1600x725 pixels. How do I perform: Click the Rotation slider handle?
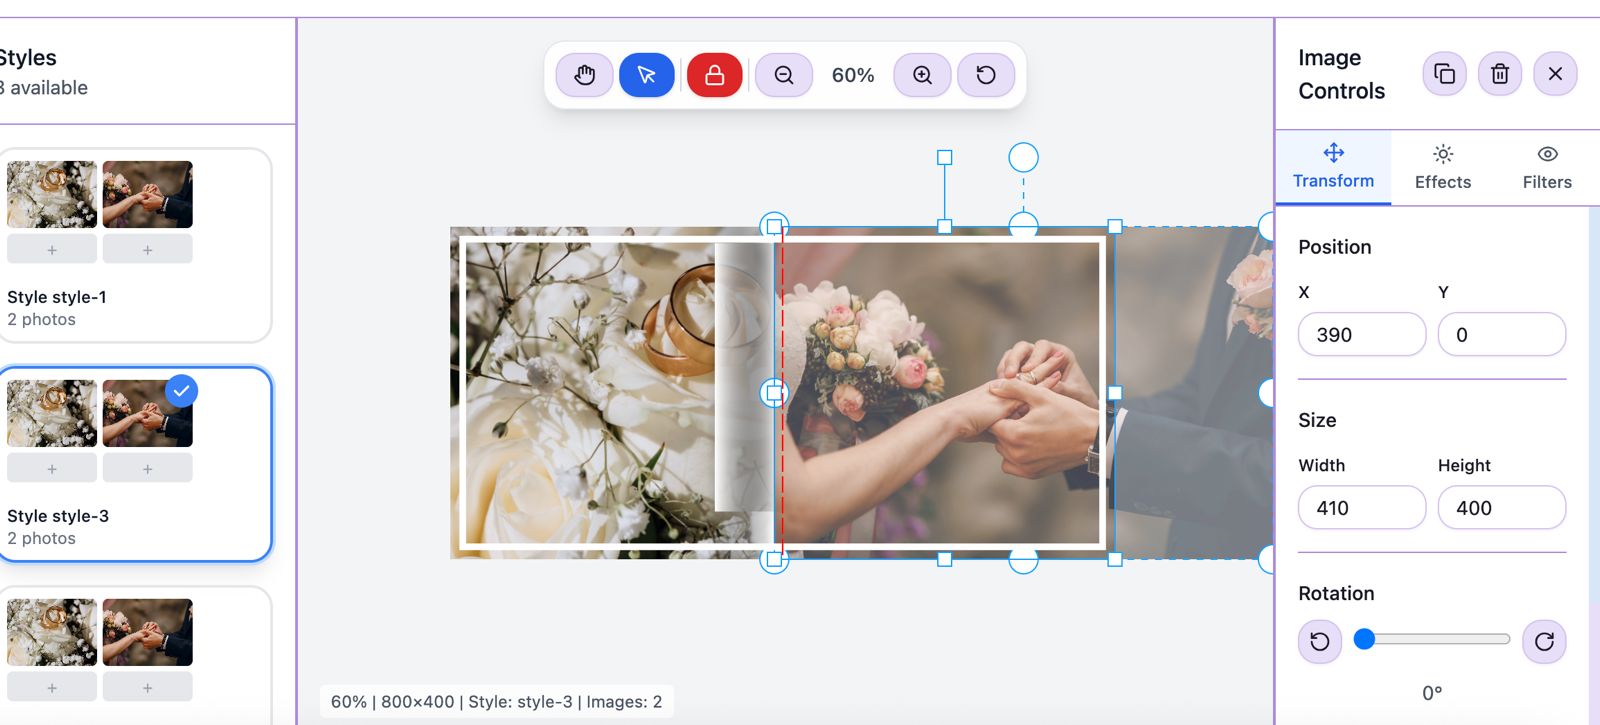click(1364, 639)
